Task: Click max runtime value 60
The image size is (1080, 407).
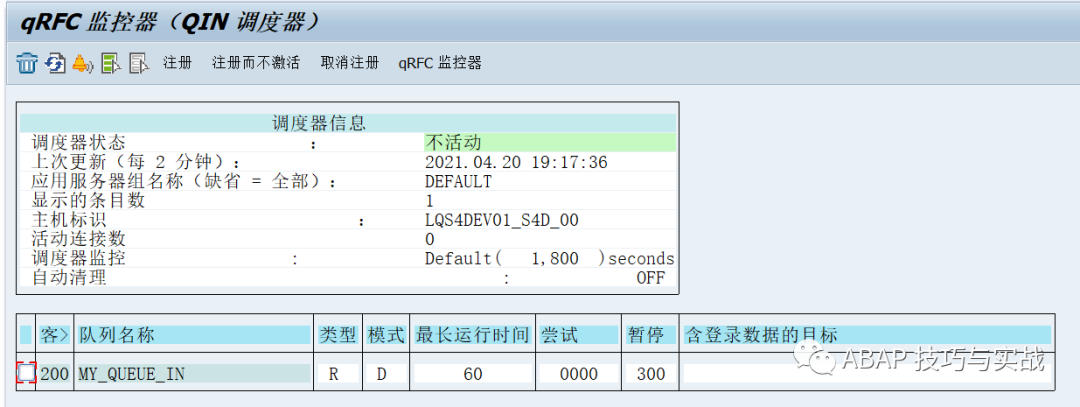Action: point(473,374)
